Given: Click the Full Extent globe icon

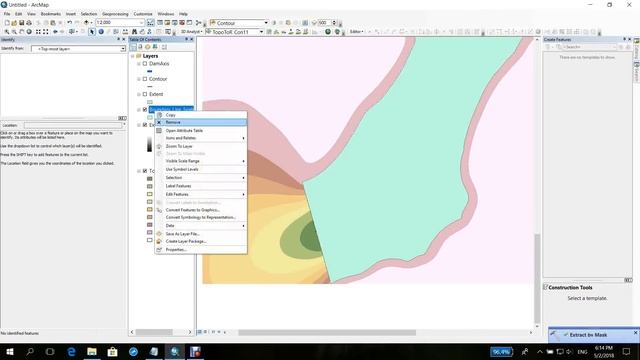Looking at the screenshot, I should point(29,32).
